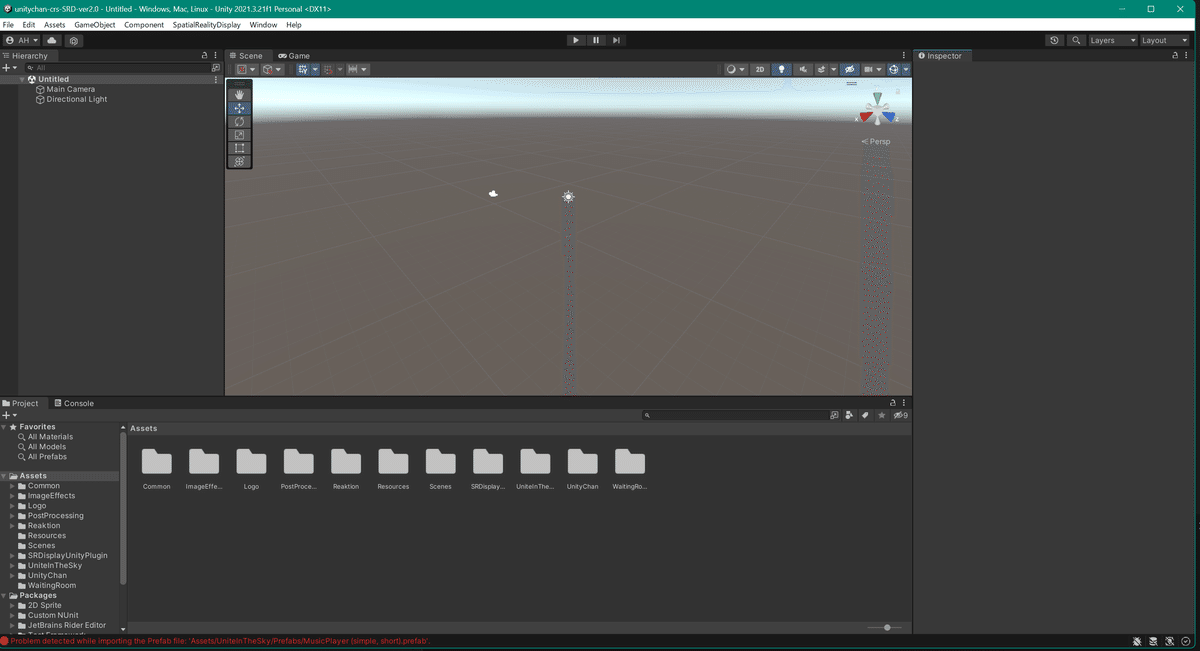Select the Scale tool

coord(239,134)
